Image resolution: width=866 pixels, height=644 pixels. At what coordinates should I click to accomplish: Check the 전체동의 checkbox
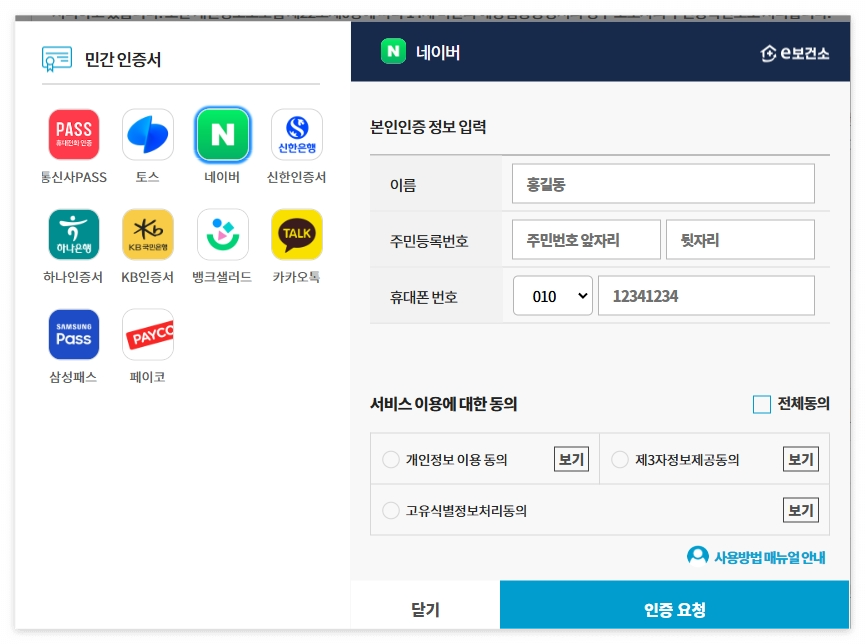(x=762, y=404)
